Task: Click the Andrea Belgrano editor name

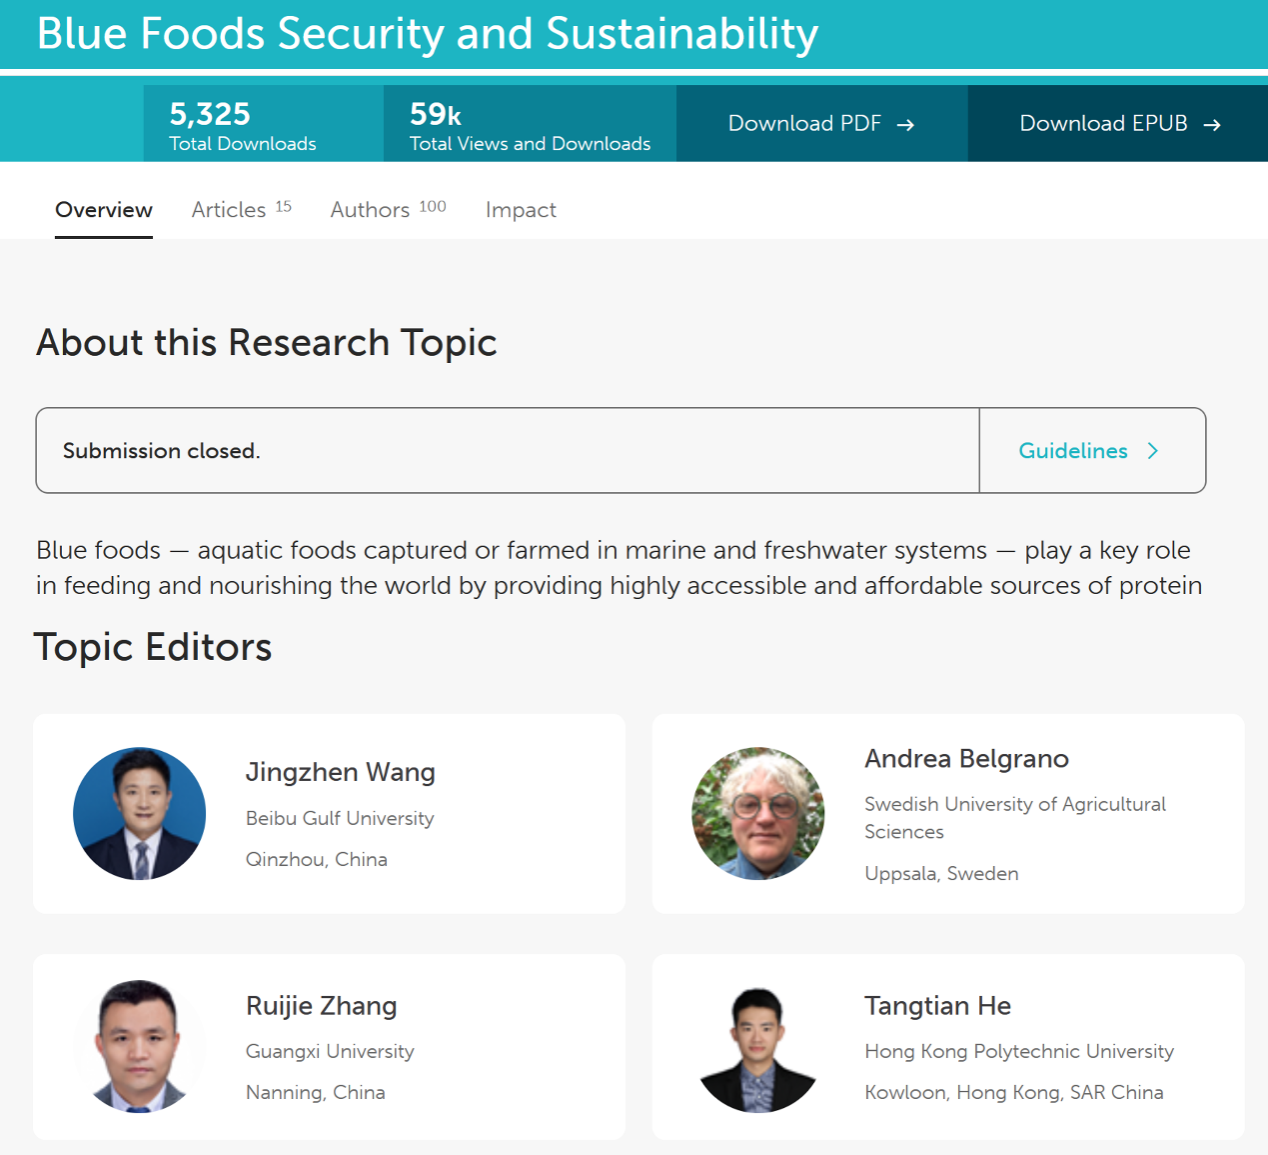Action: tap(966, 759)
